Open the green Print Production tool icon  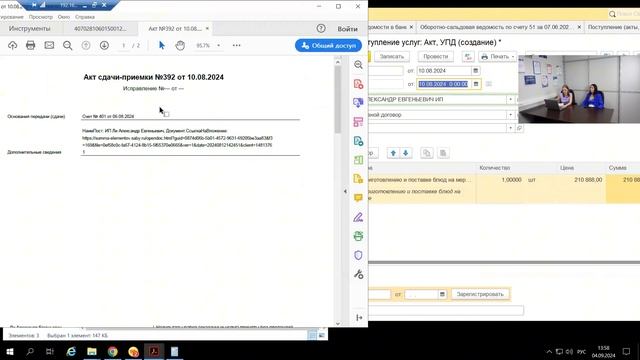click(x=358, y=236)
